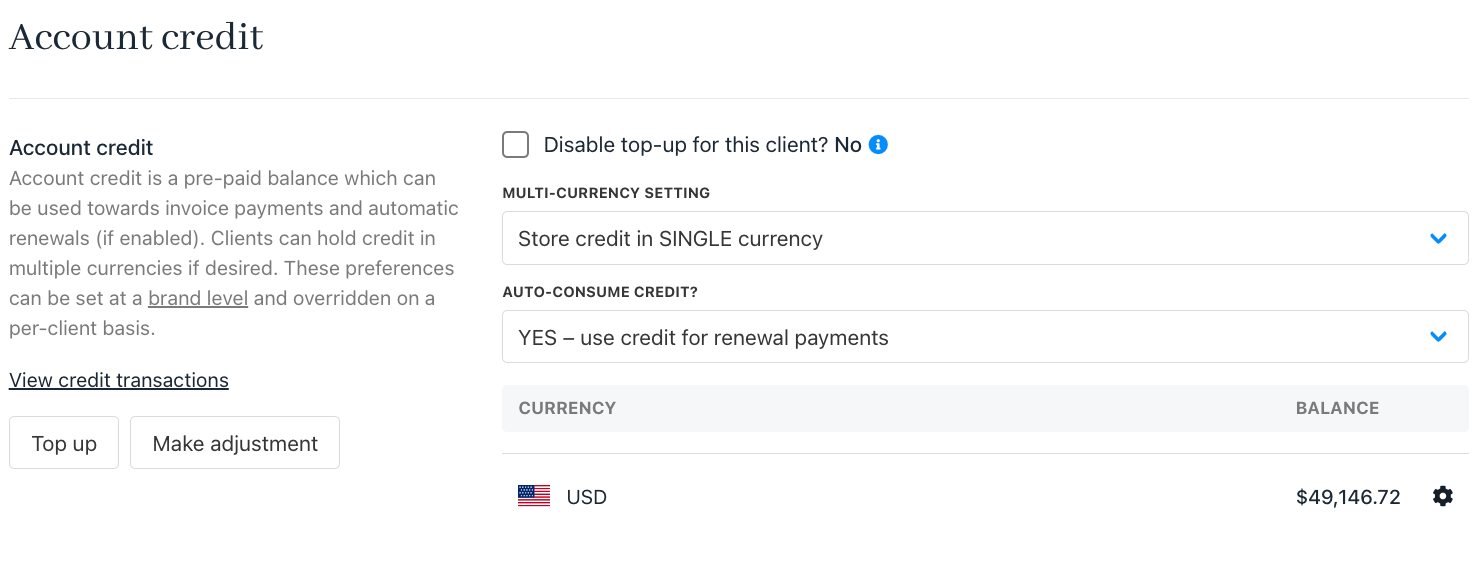This screenshot has width=1475, height=577.
Task: Click the BALANCE column header
Action: pyautogui.click(x=1337, y=408)
